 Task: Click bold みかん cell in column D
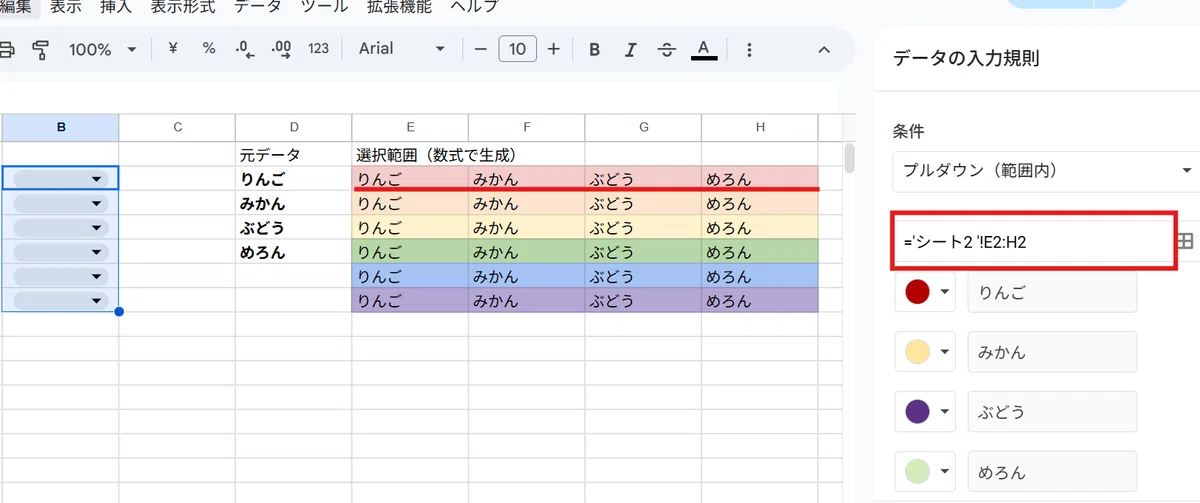click(x=293, y=203)
